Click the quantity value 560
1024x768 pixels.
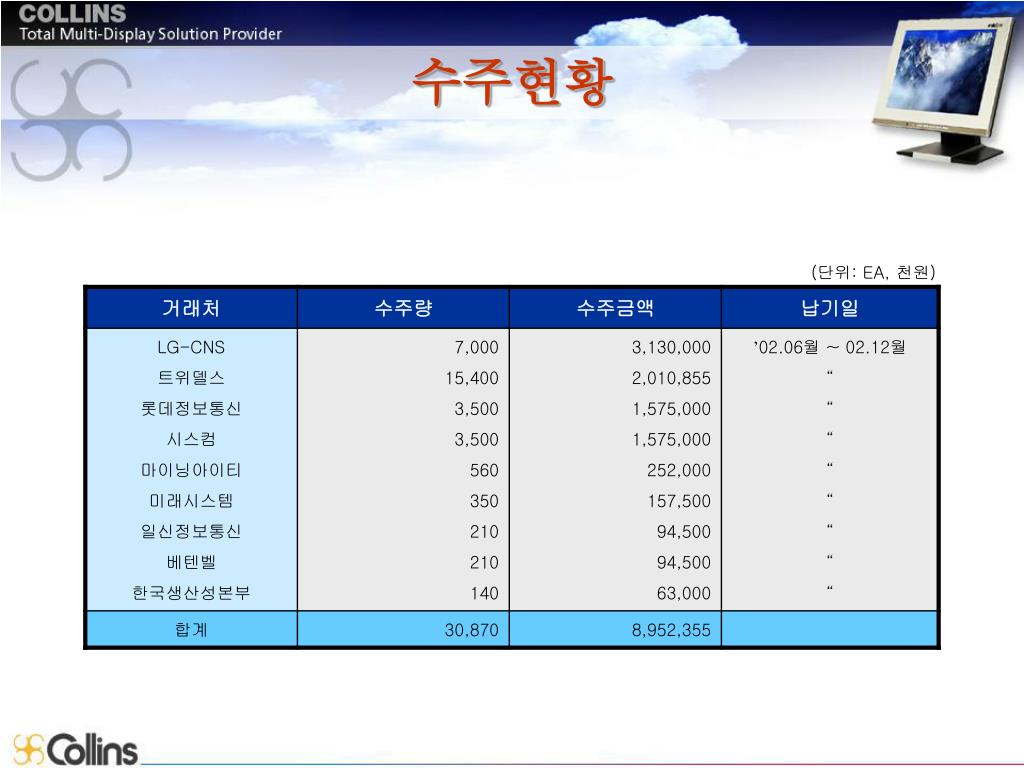point(484,470)
